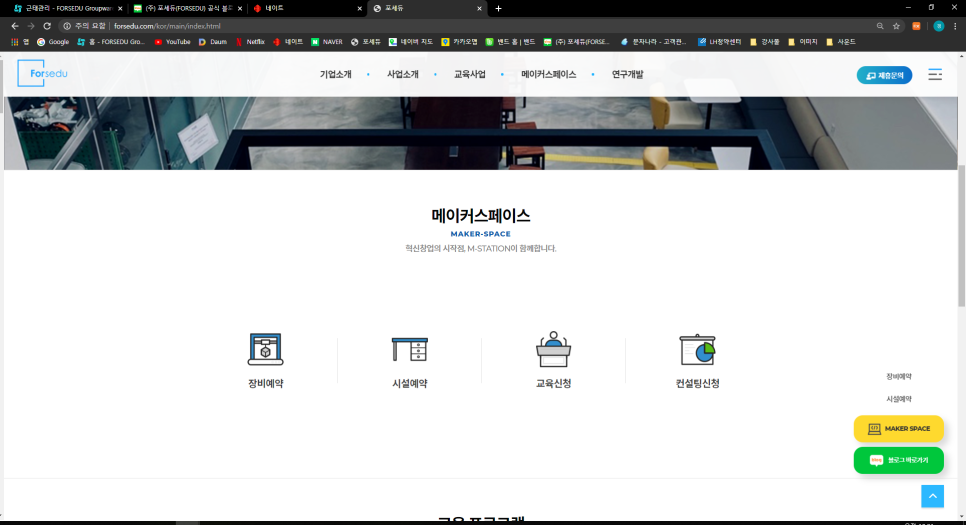Viewport: 966px width, 525px height.
Task: Open the Netflix bookmark
Action: 250,42
